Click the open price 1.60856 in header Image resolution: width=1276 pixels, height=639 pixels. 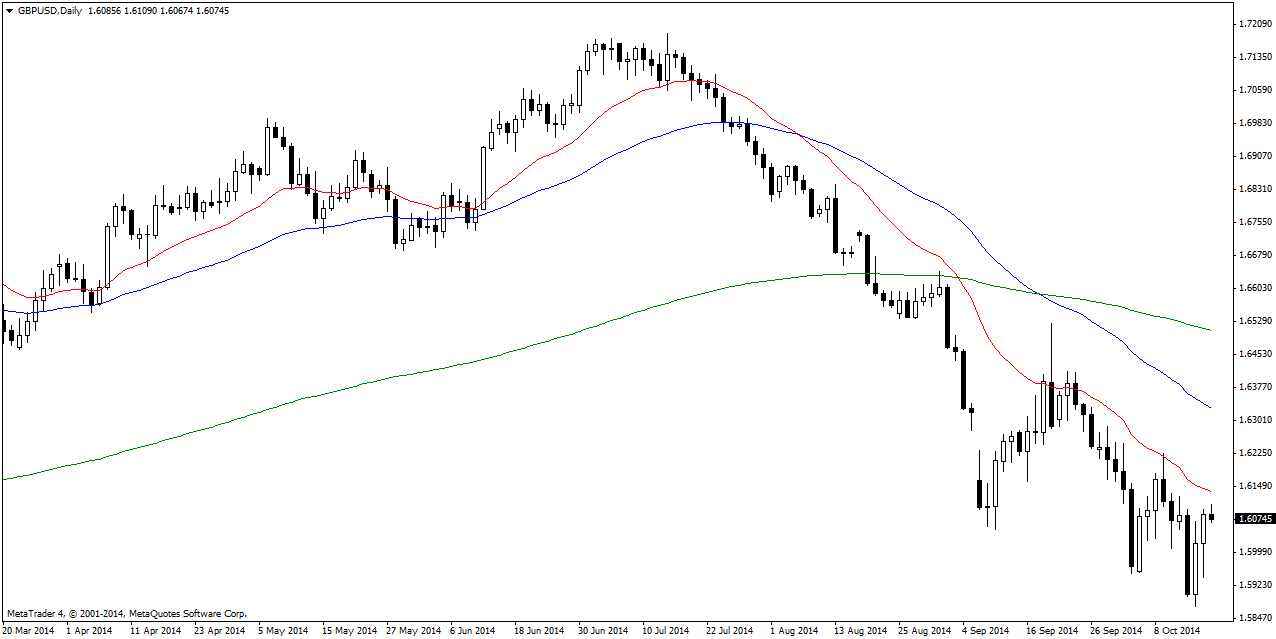[x=107, y=10]
